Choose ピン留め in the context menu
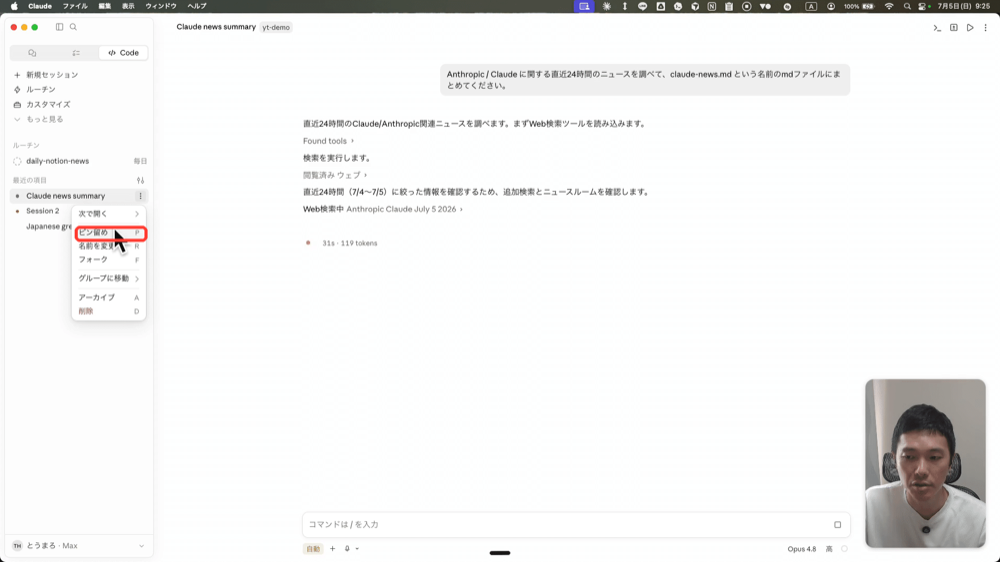Viewport: 1000px width, 562px height. click(x=110, y=233)
